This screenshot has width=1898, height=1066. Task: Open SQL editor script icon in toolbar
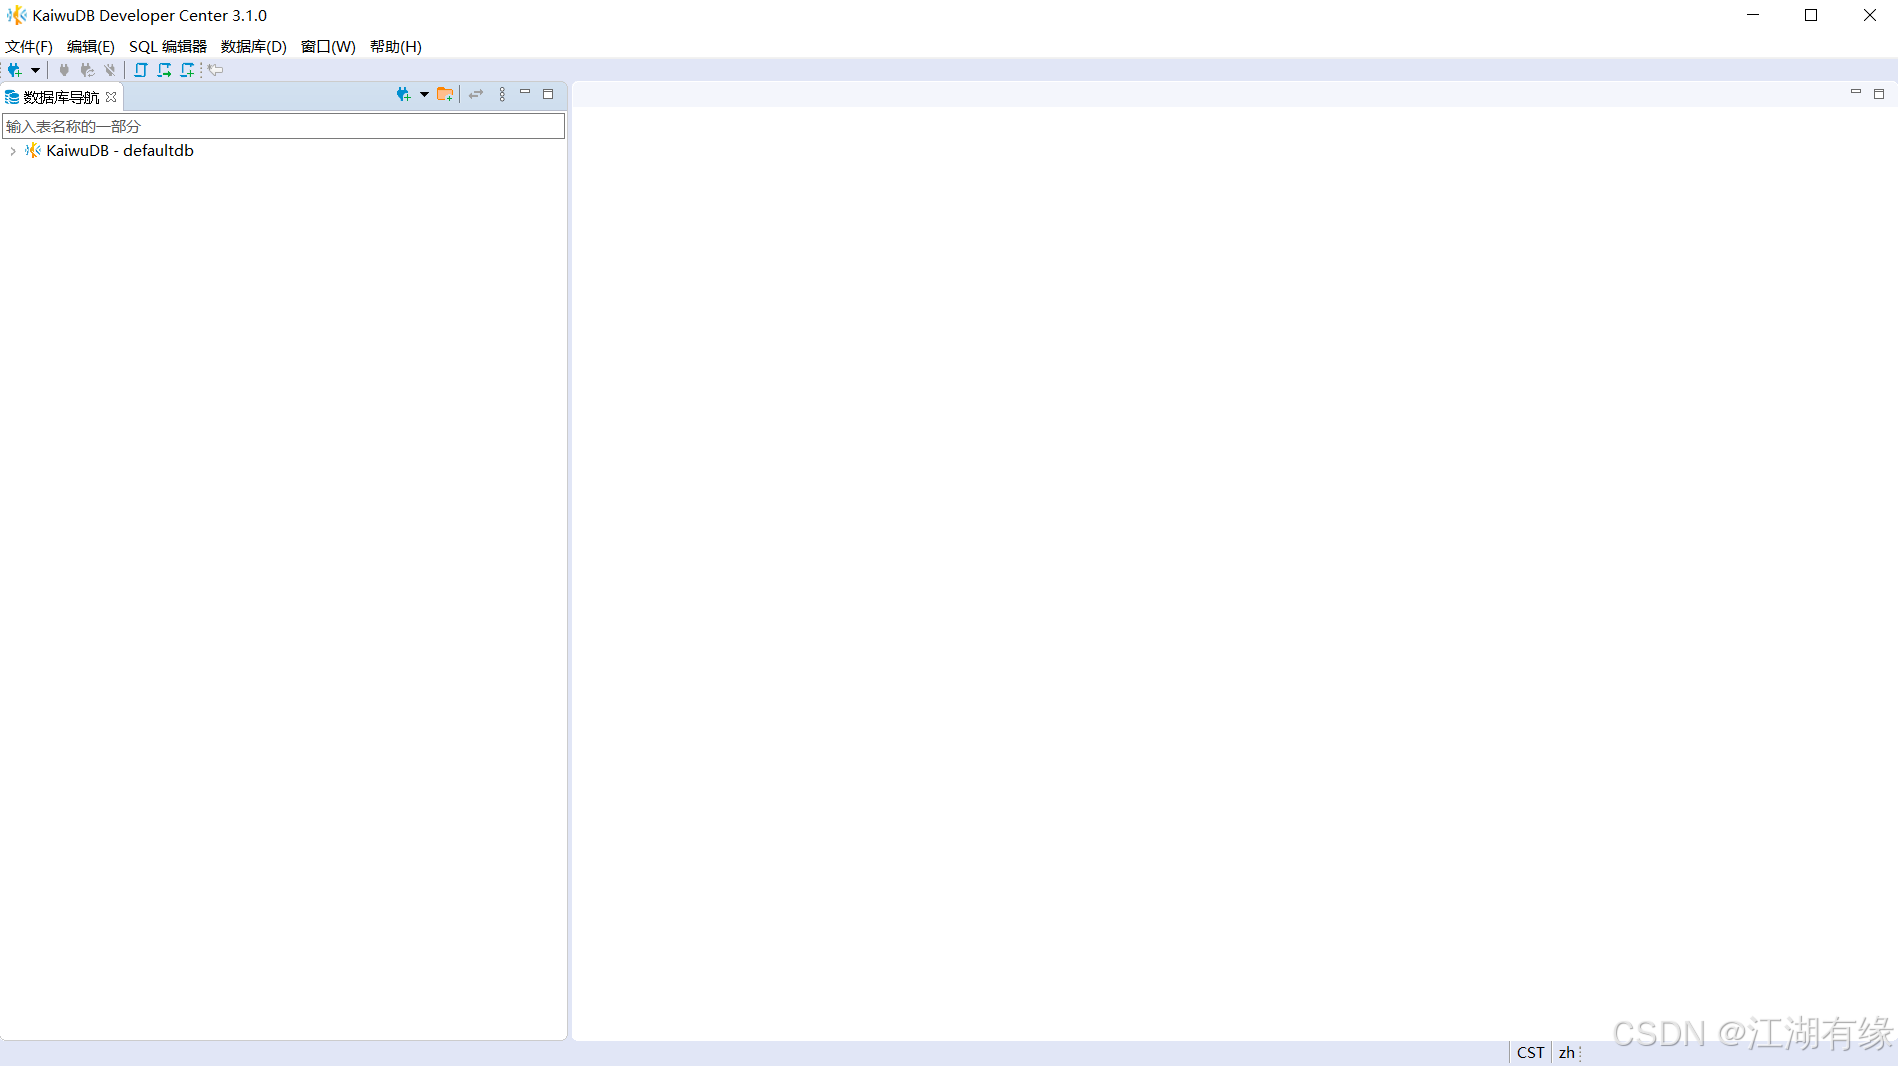pos(141,70)
